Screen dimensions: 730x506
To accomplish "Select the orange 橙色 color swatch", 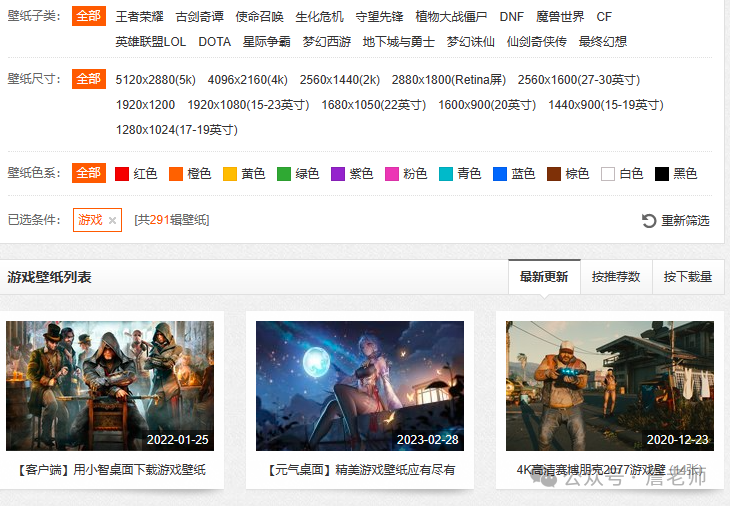I will [176, 174].
